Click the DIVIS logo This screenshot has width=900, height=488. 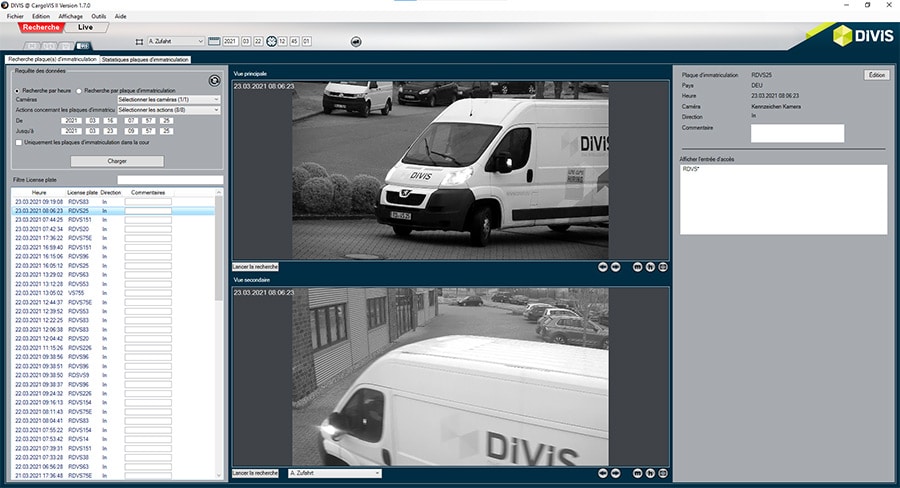click(863, 36)
